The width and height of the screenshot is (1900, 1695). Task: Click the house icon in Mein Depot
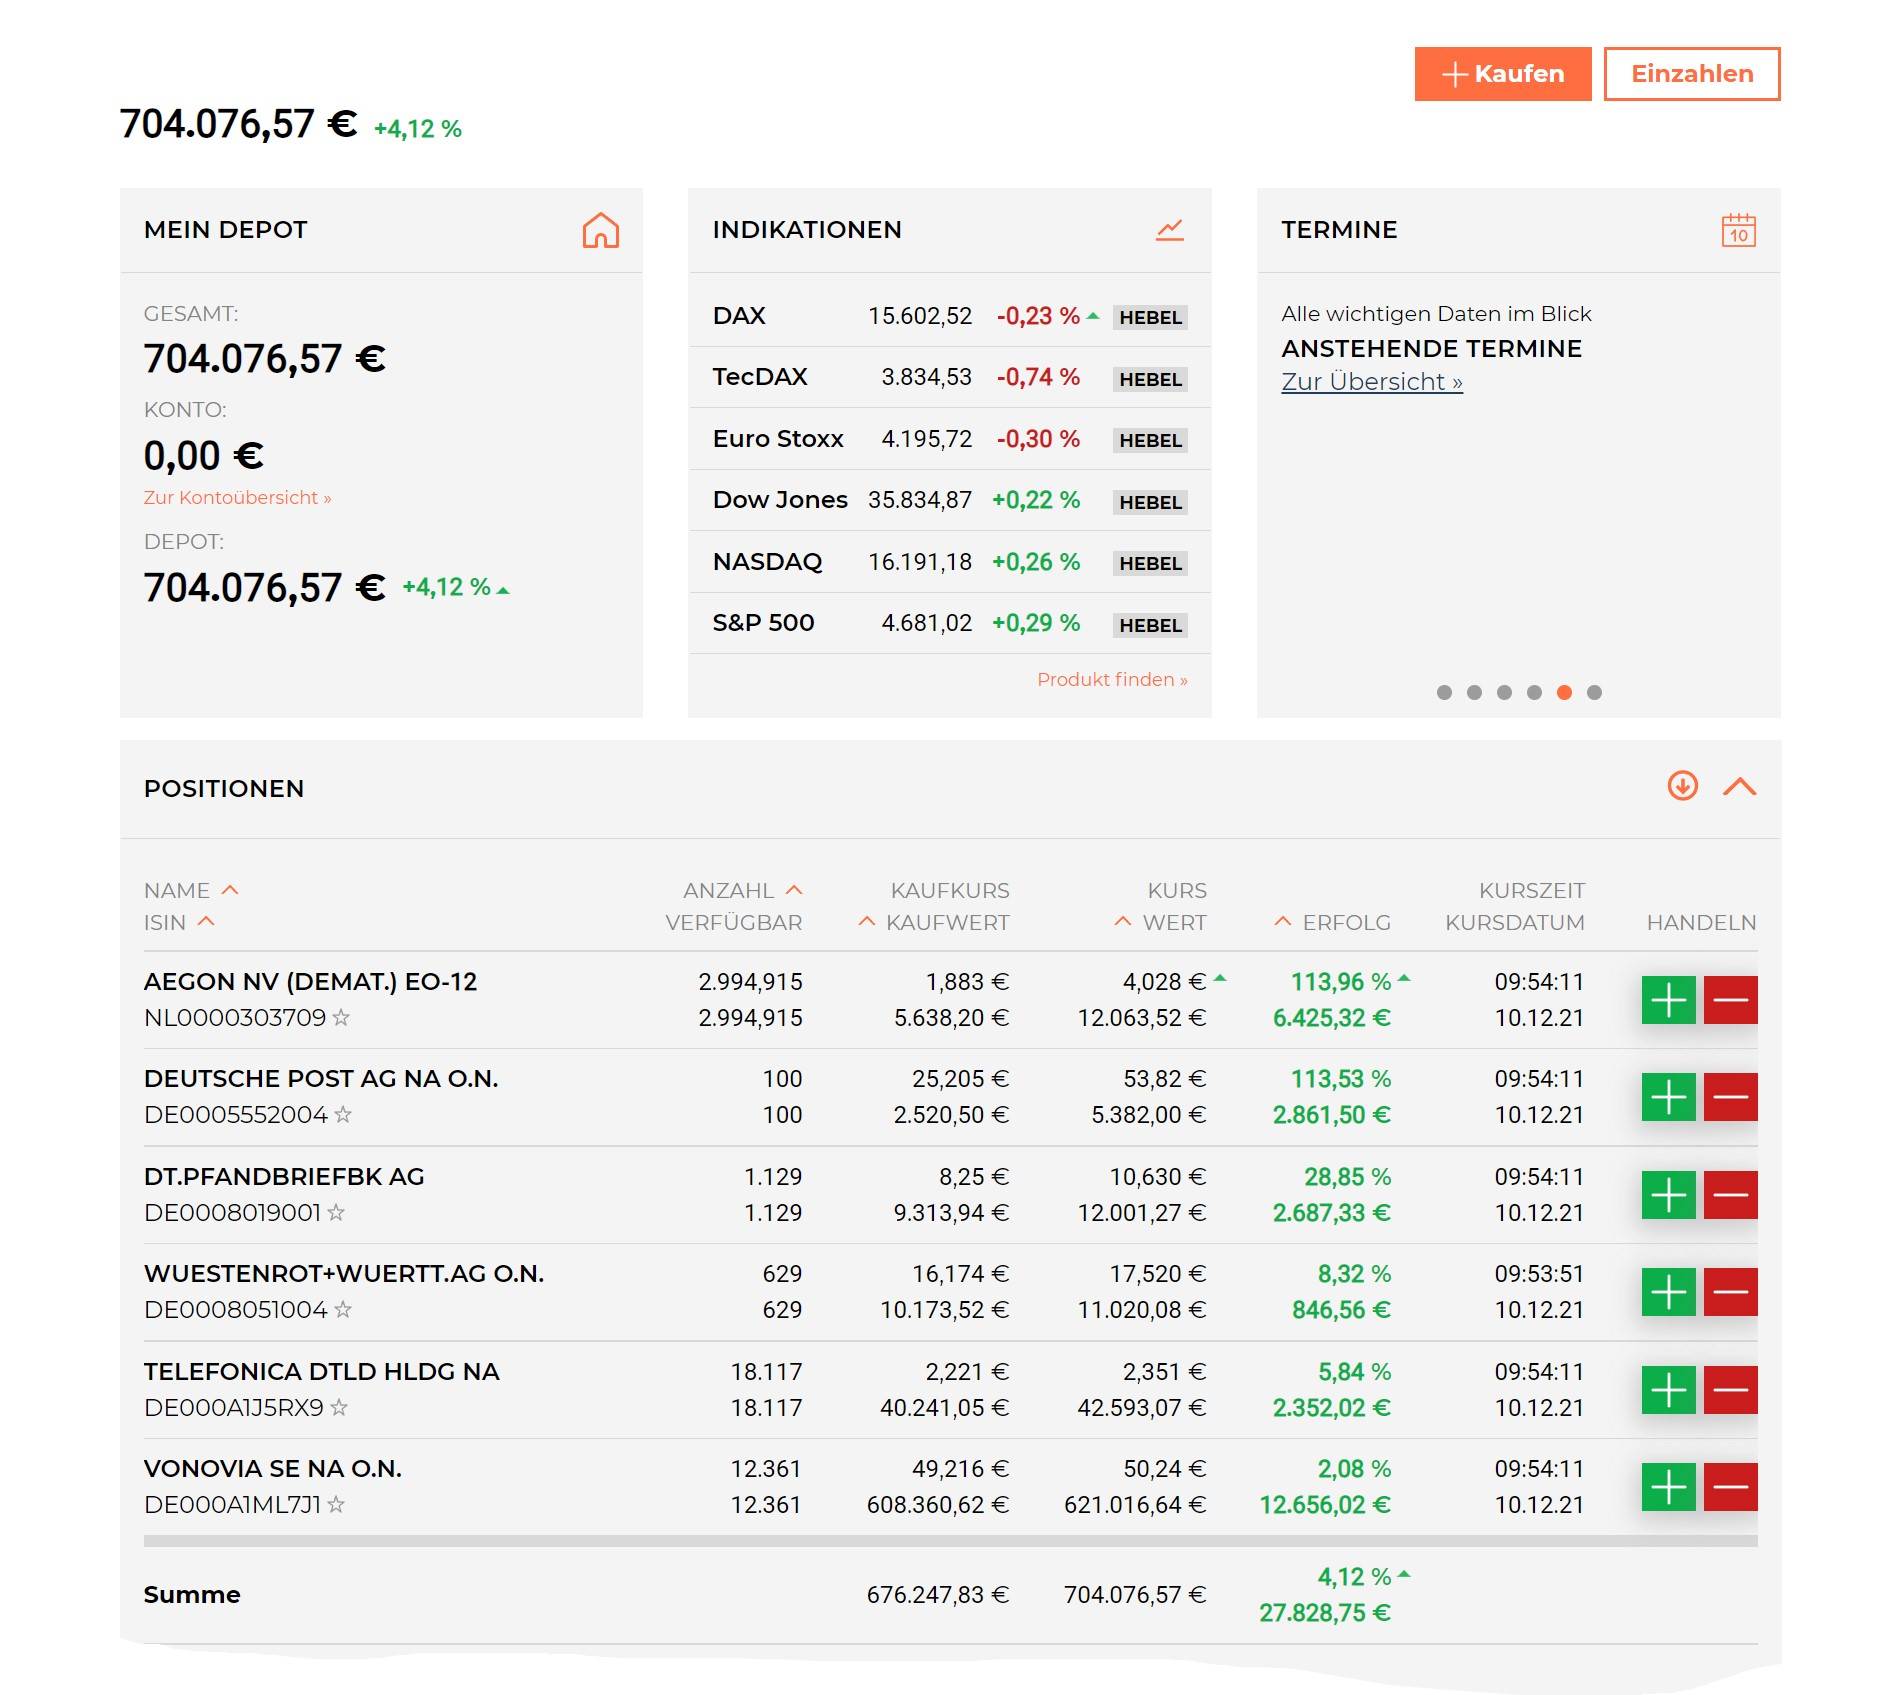click(x=600, y=230)
